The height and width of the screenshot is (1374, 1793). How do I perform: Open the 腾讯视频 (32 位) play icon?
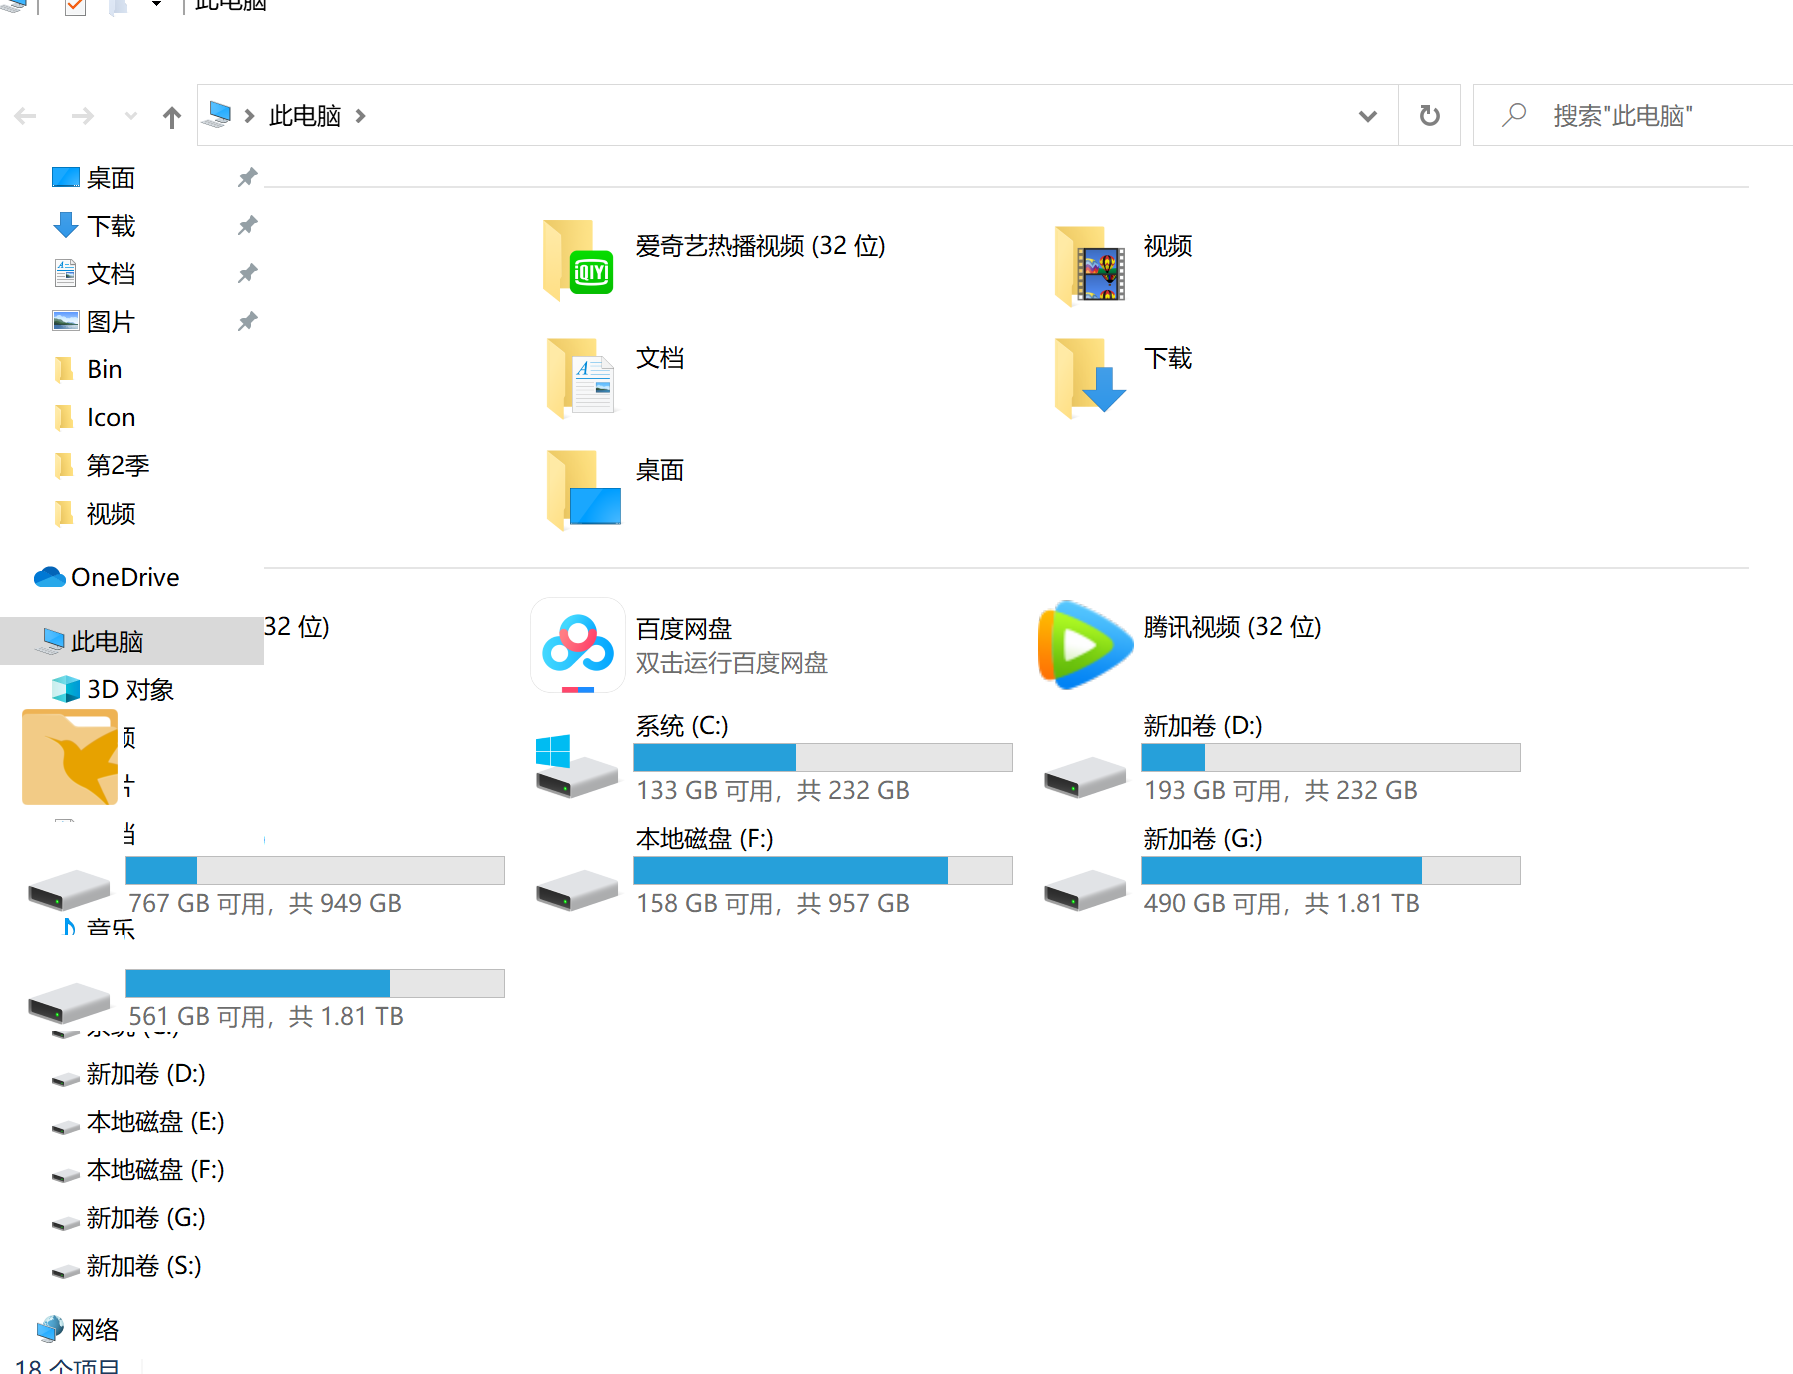pos(1085,645)
